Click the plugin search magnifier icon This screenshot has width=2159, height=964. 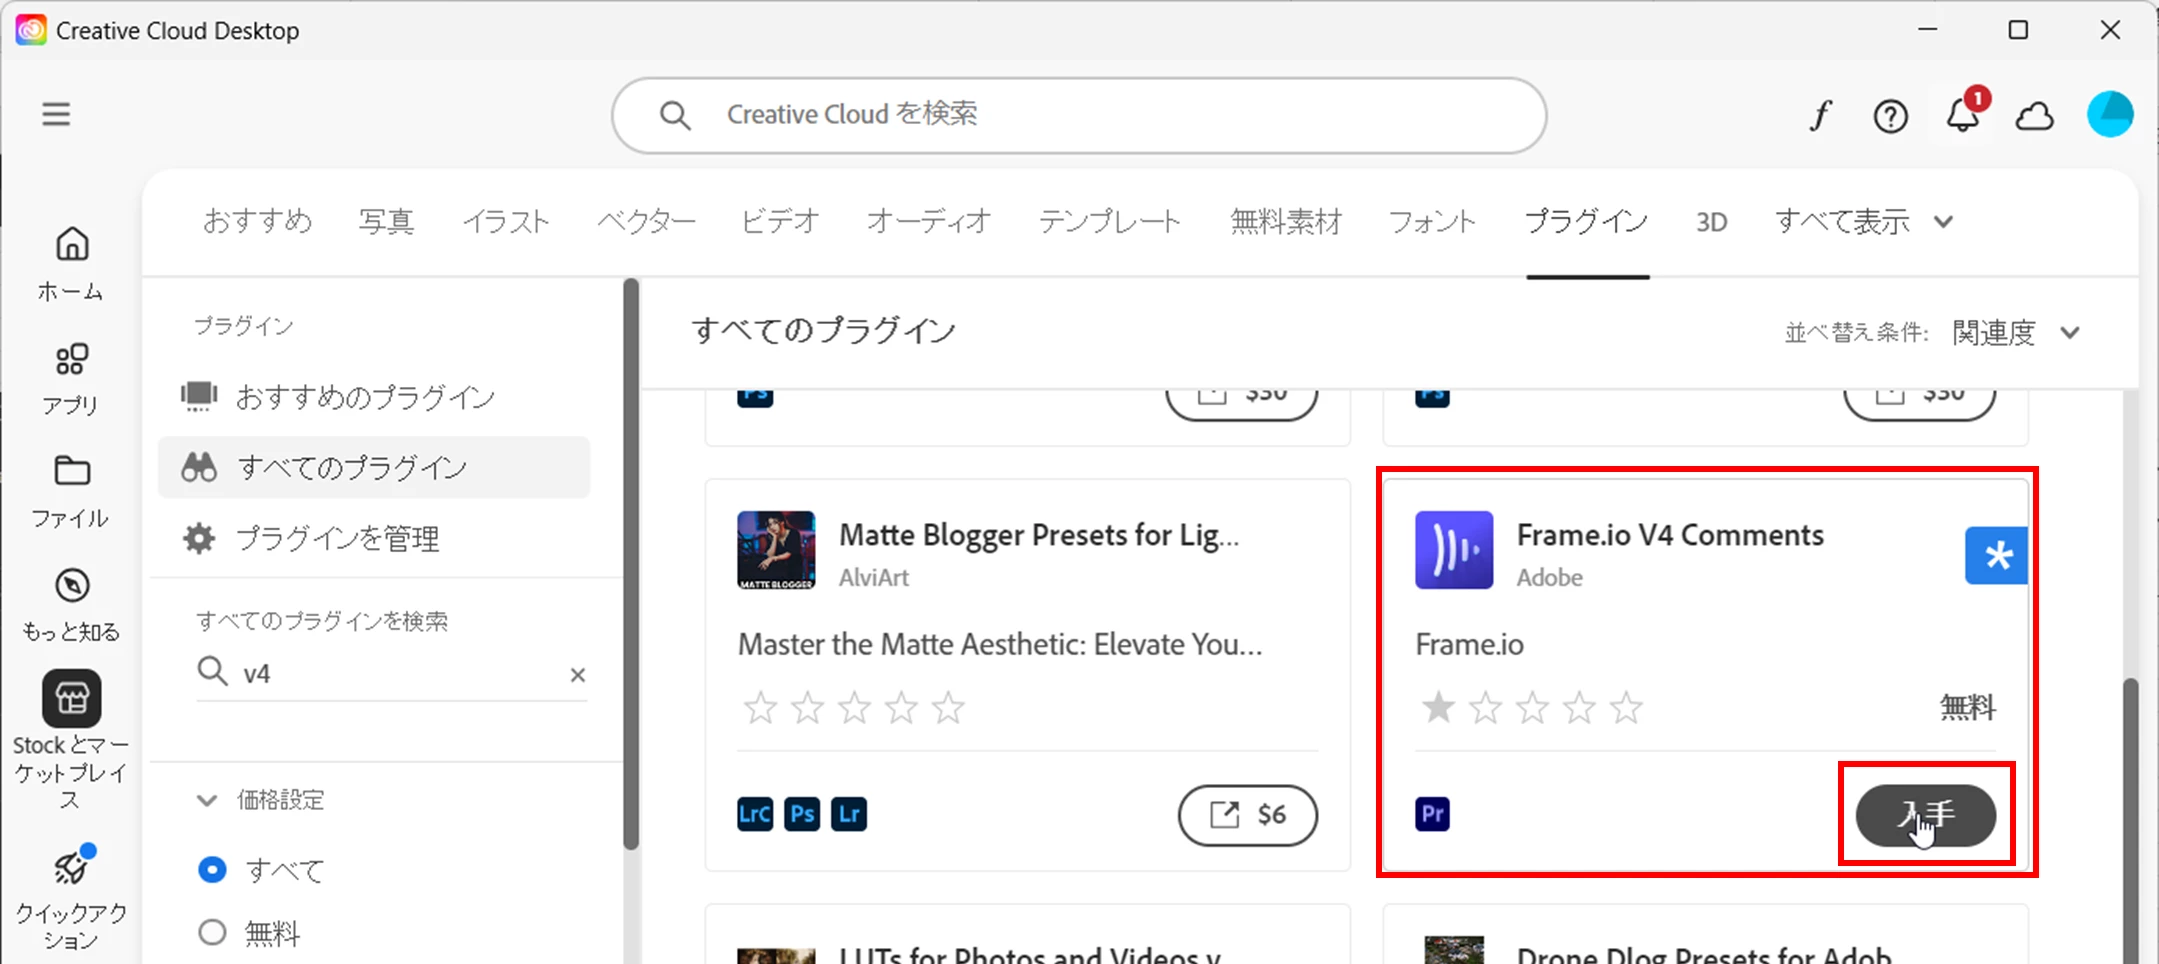[212, 671]
